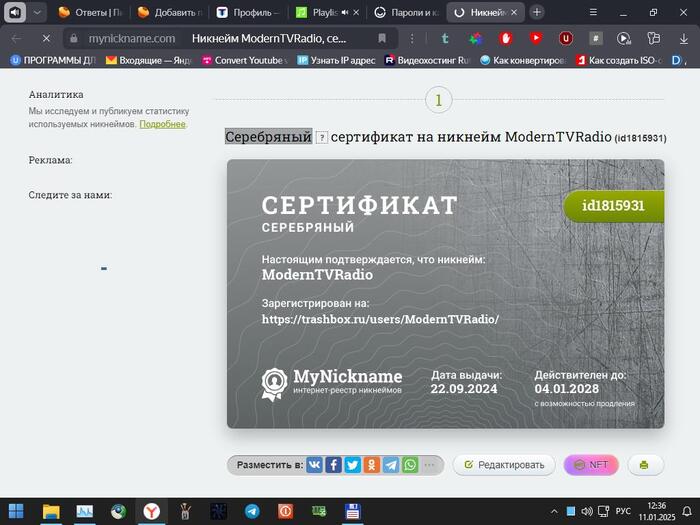700x525 pixels.
Task: Click the green print button
Action: [646, 465]
